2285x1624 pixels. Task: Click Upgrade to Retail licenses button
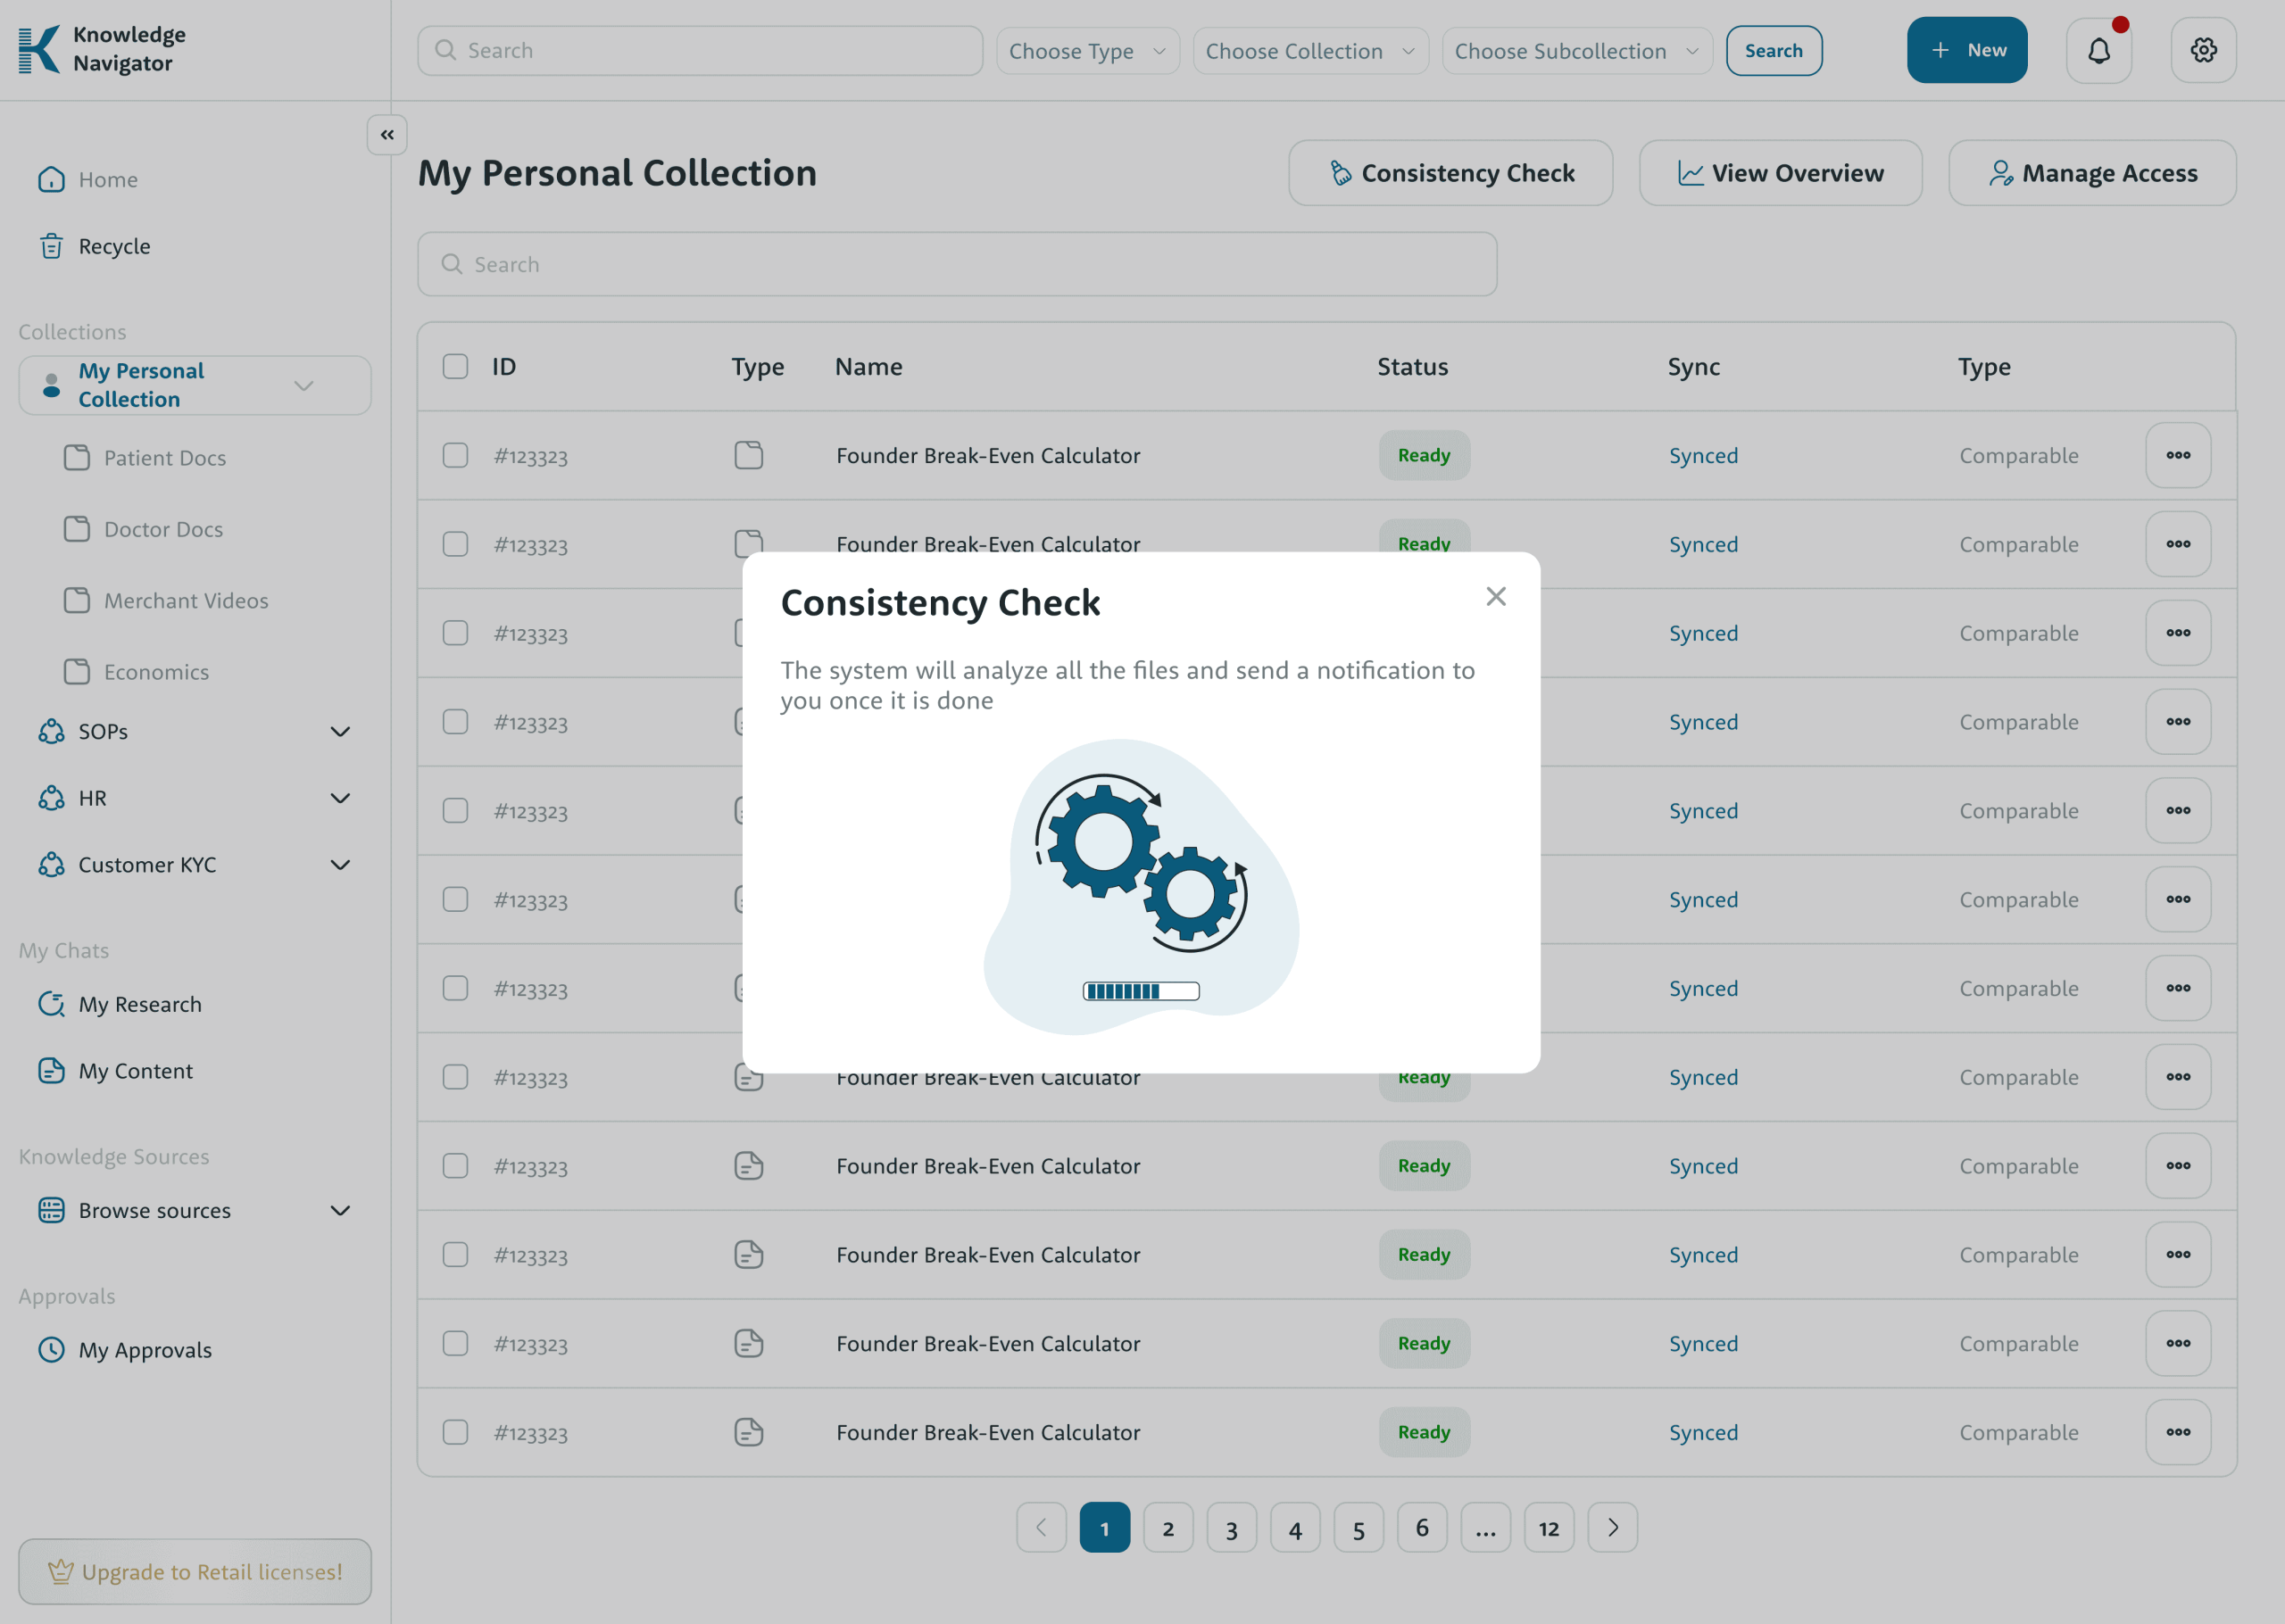(x=195, y=1572)
